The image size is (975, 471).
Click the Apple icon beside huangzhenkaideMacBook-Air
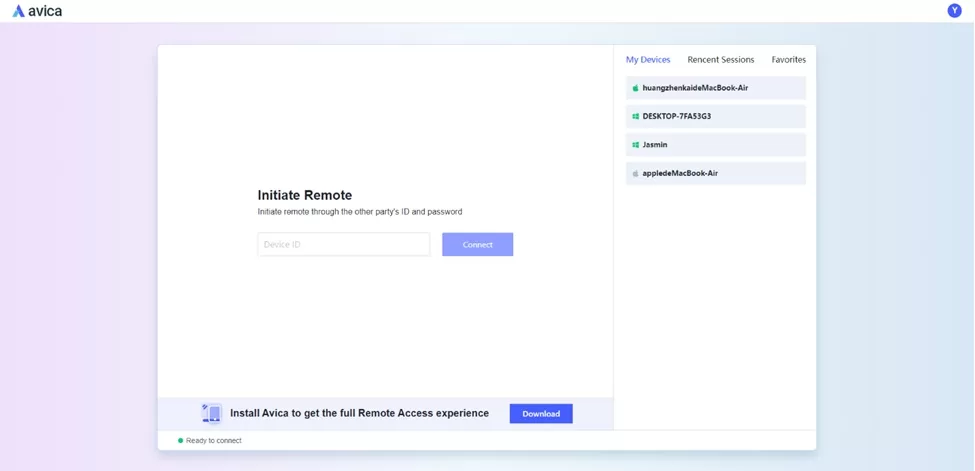click(635, 88)
